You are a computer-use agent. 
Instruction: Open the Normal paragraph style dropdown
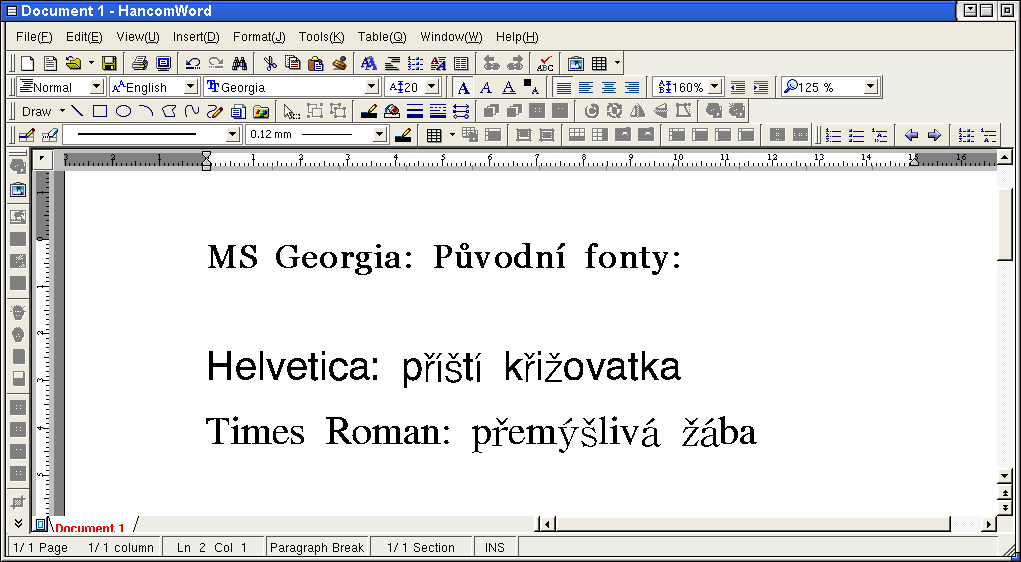(x=97, y=87)
